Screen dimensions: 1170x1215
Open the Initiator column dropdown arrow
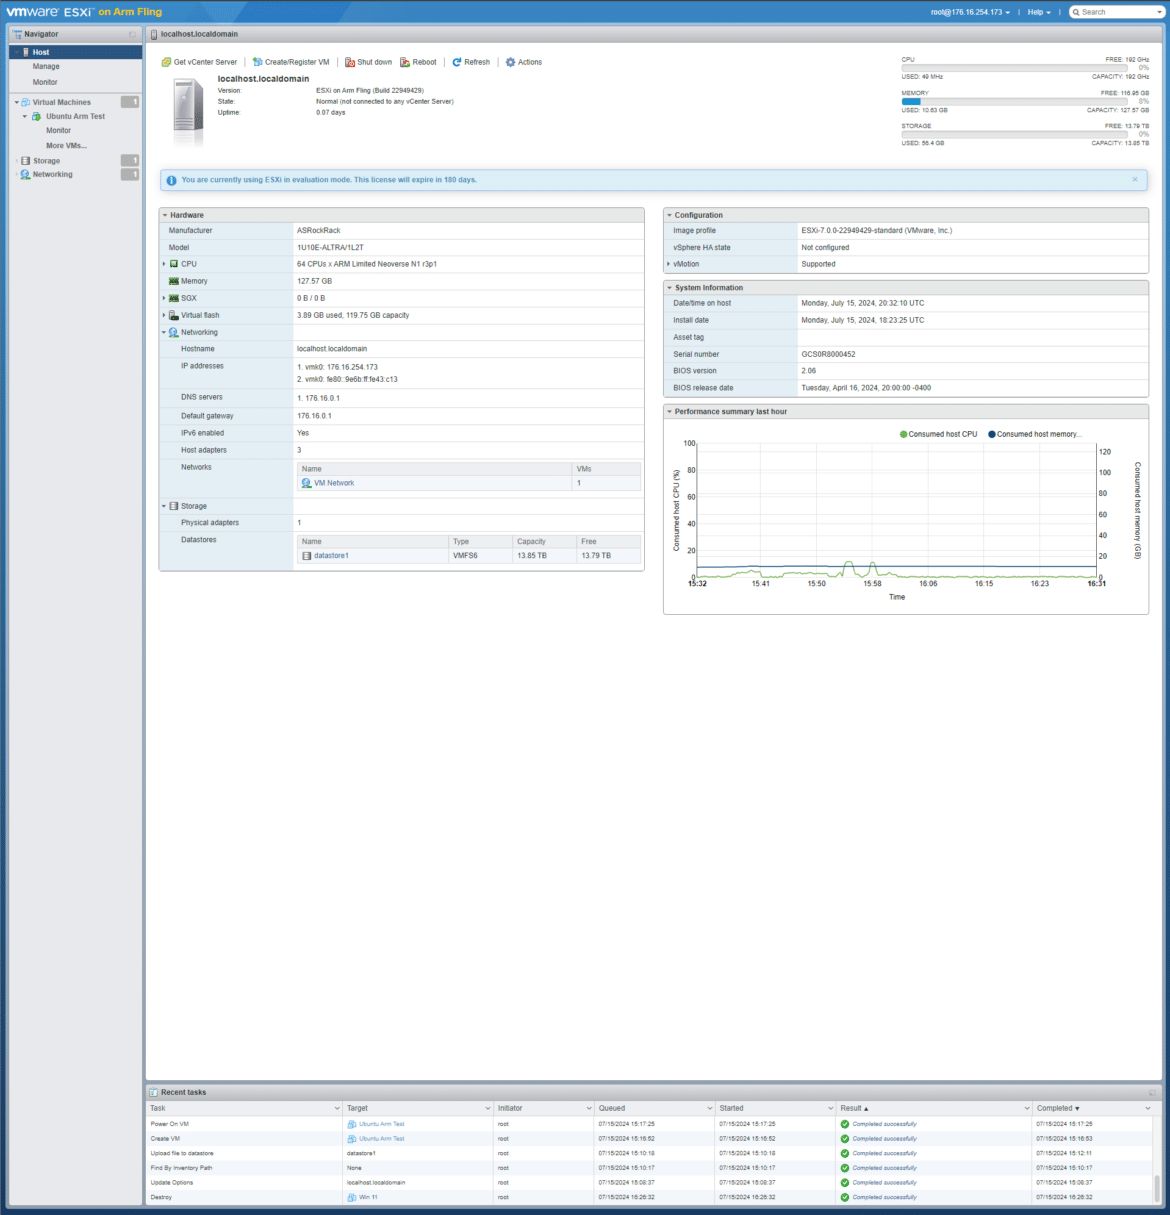point(589,1108)
